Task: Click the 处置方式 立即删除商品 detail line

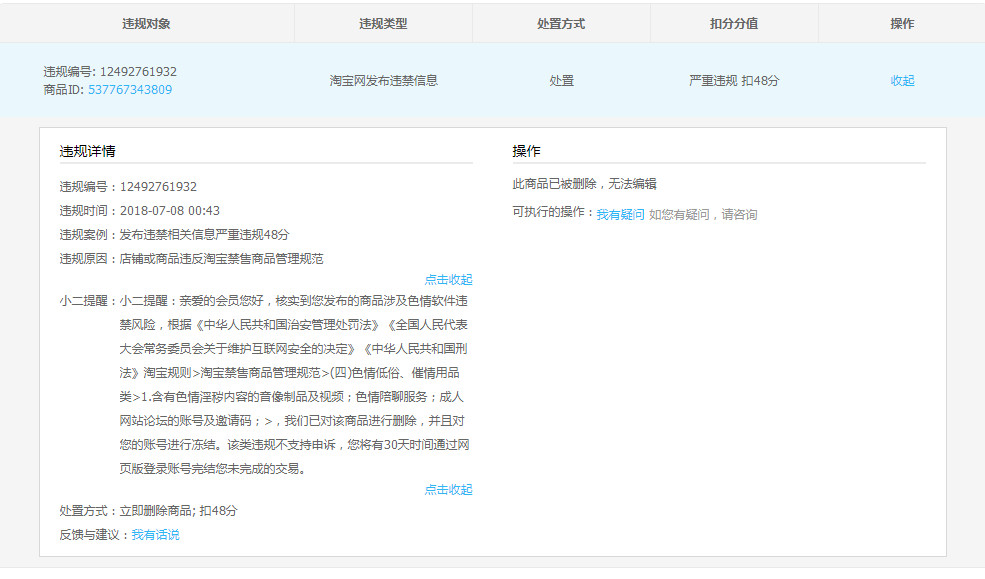Action: 148,511
